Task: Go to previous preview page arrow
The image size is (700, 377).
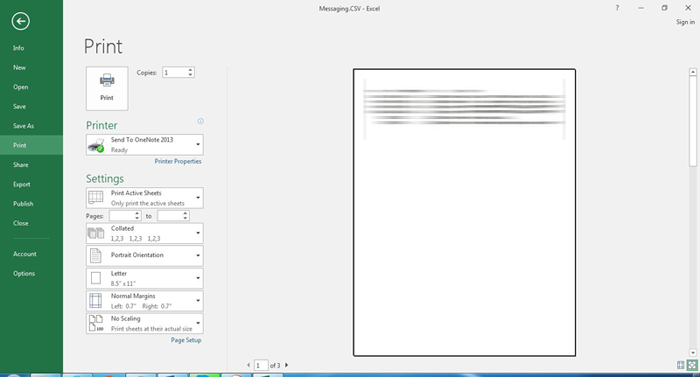Action: (x=249, y=365)
